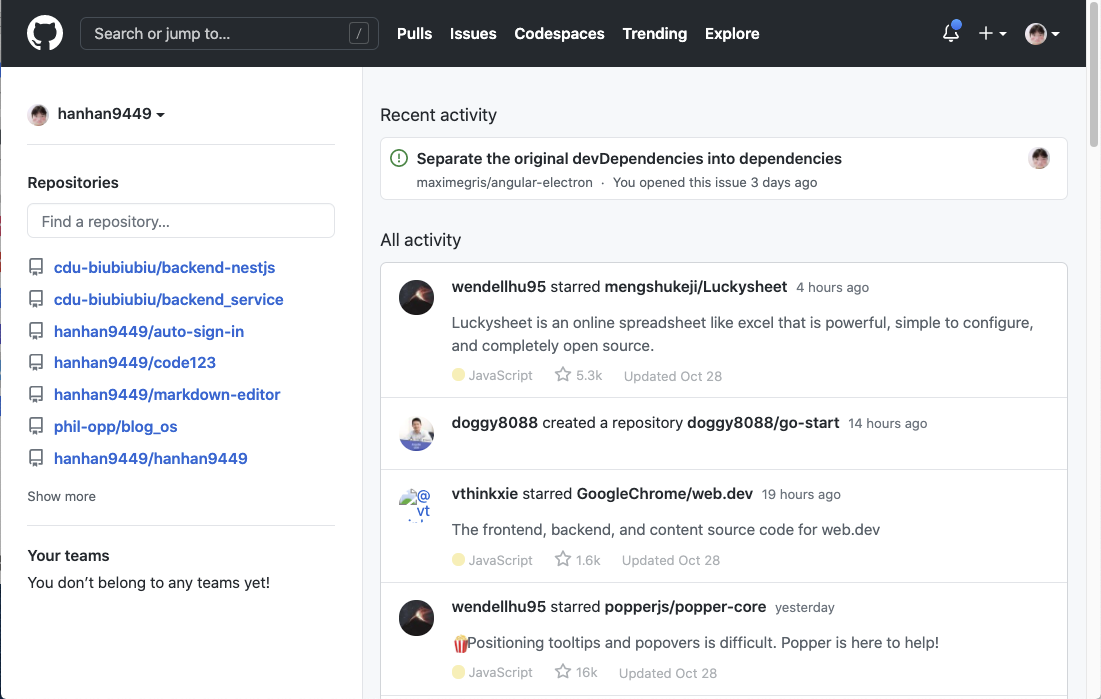Open Codespaces
The width and height of the screenshot is (1101, 699).
559,33
